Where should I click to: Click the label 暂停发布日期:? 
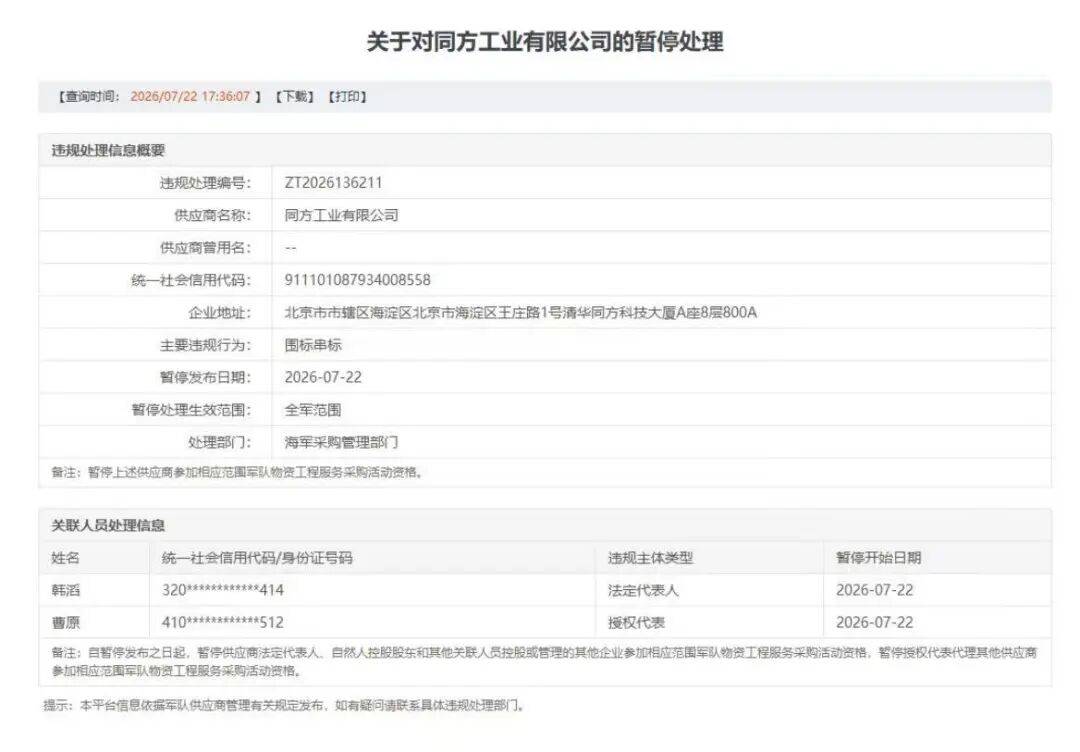(205, 377)
